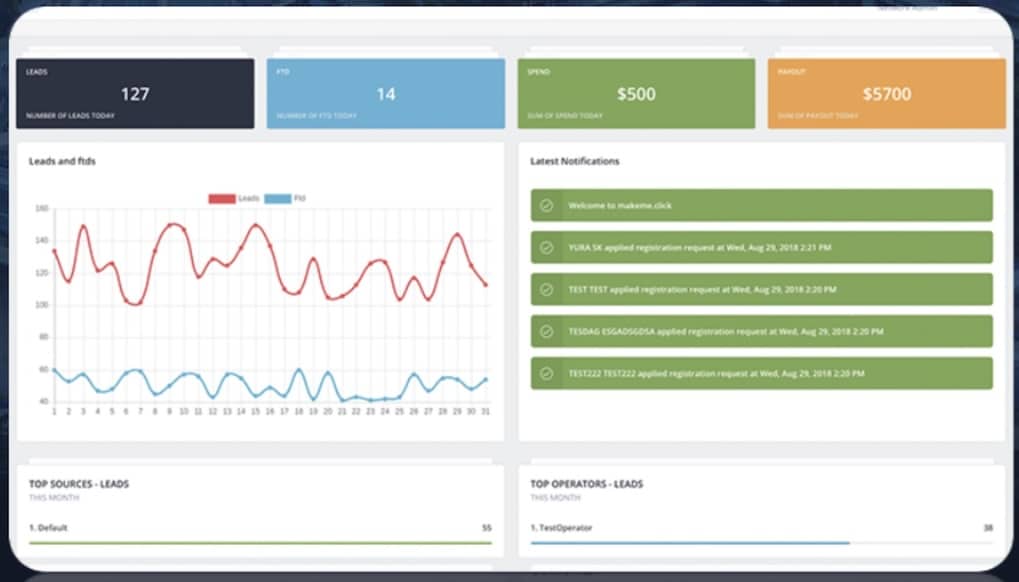Click the "$5700" payout value
Screen dimensions: 1019x582
point(887,94)
